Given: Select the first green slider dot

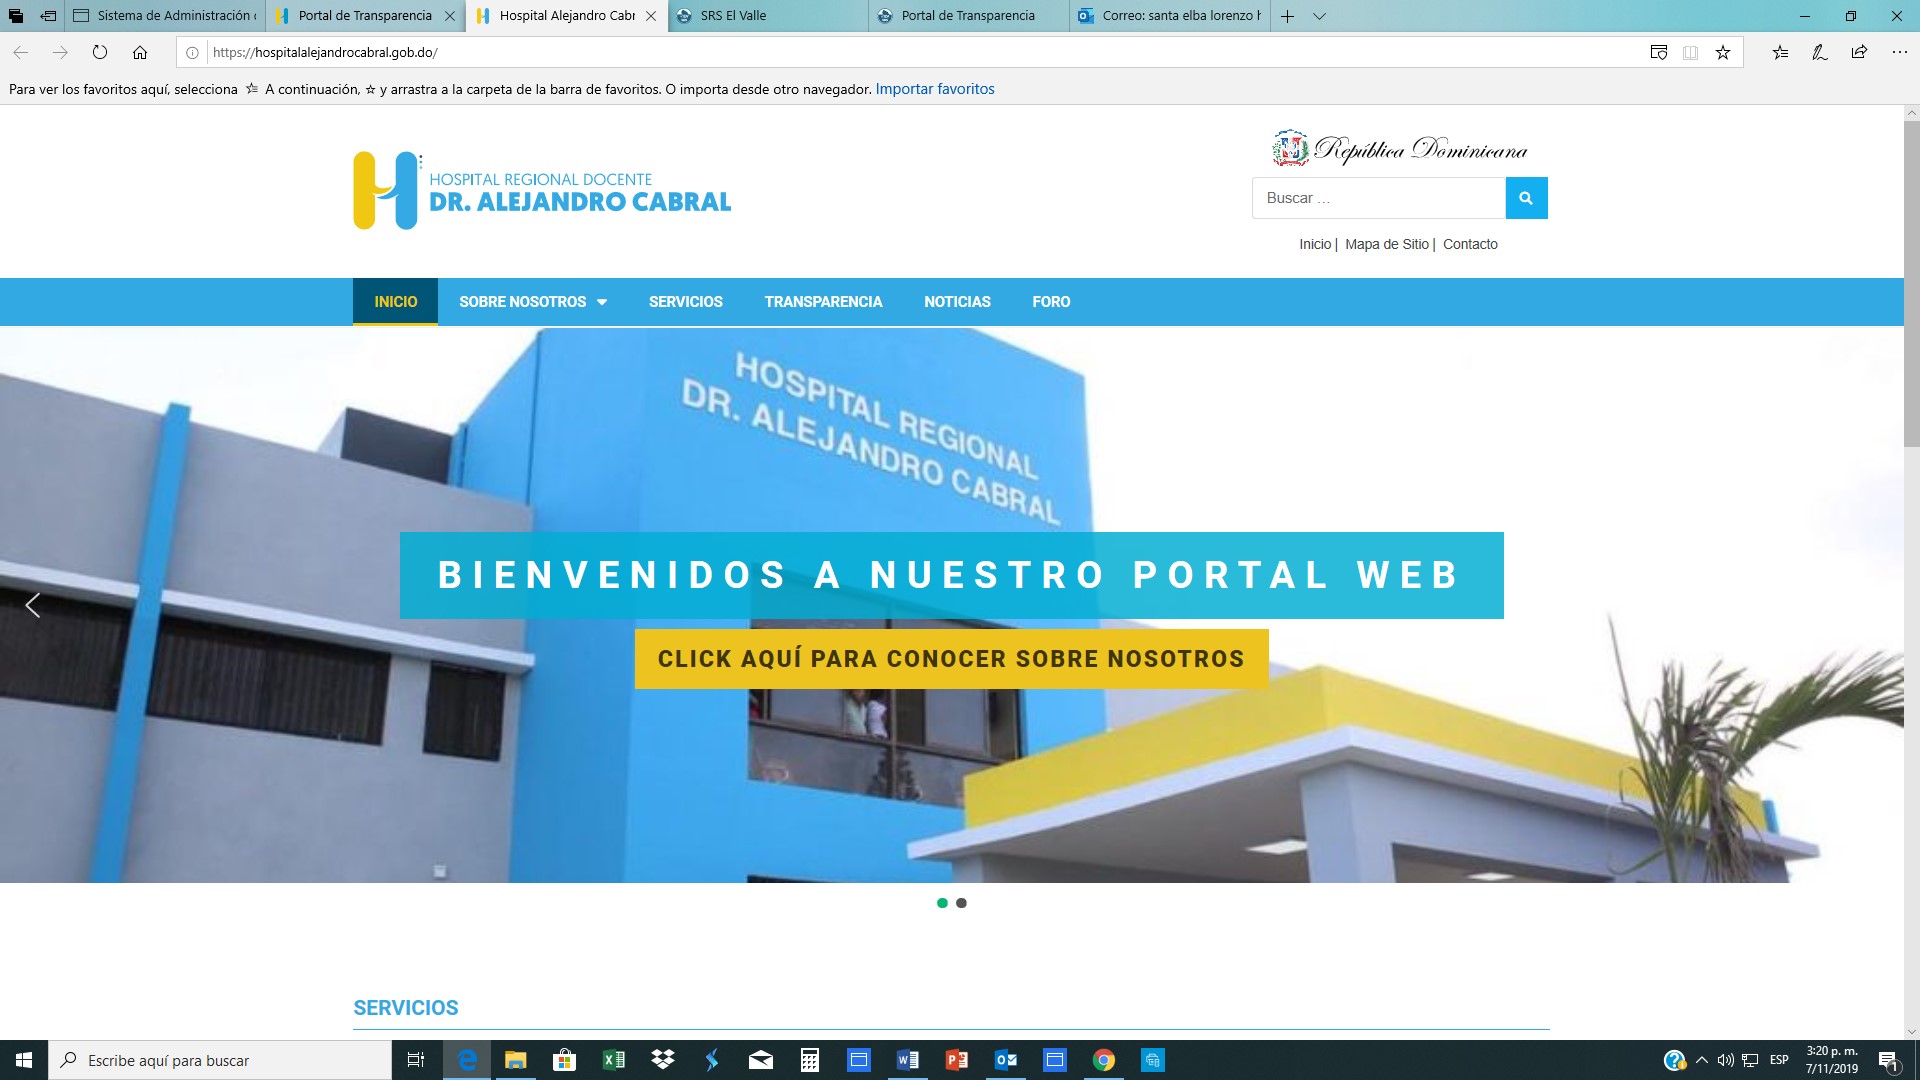Looking at the screenshot, I should tap(942, 903).
